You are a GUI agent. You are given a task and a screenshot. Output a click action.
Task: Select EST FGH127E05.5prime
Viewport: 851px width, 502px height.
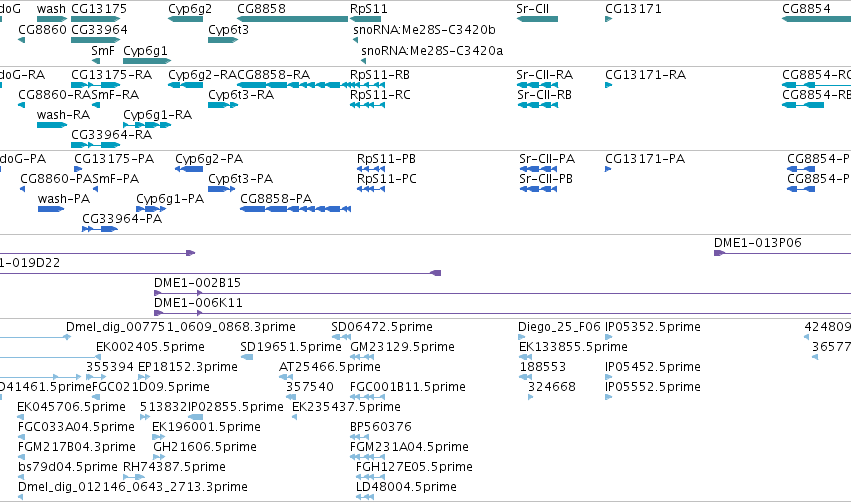click(x=414, y=467)
